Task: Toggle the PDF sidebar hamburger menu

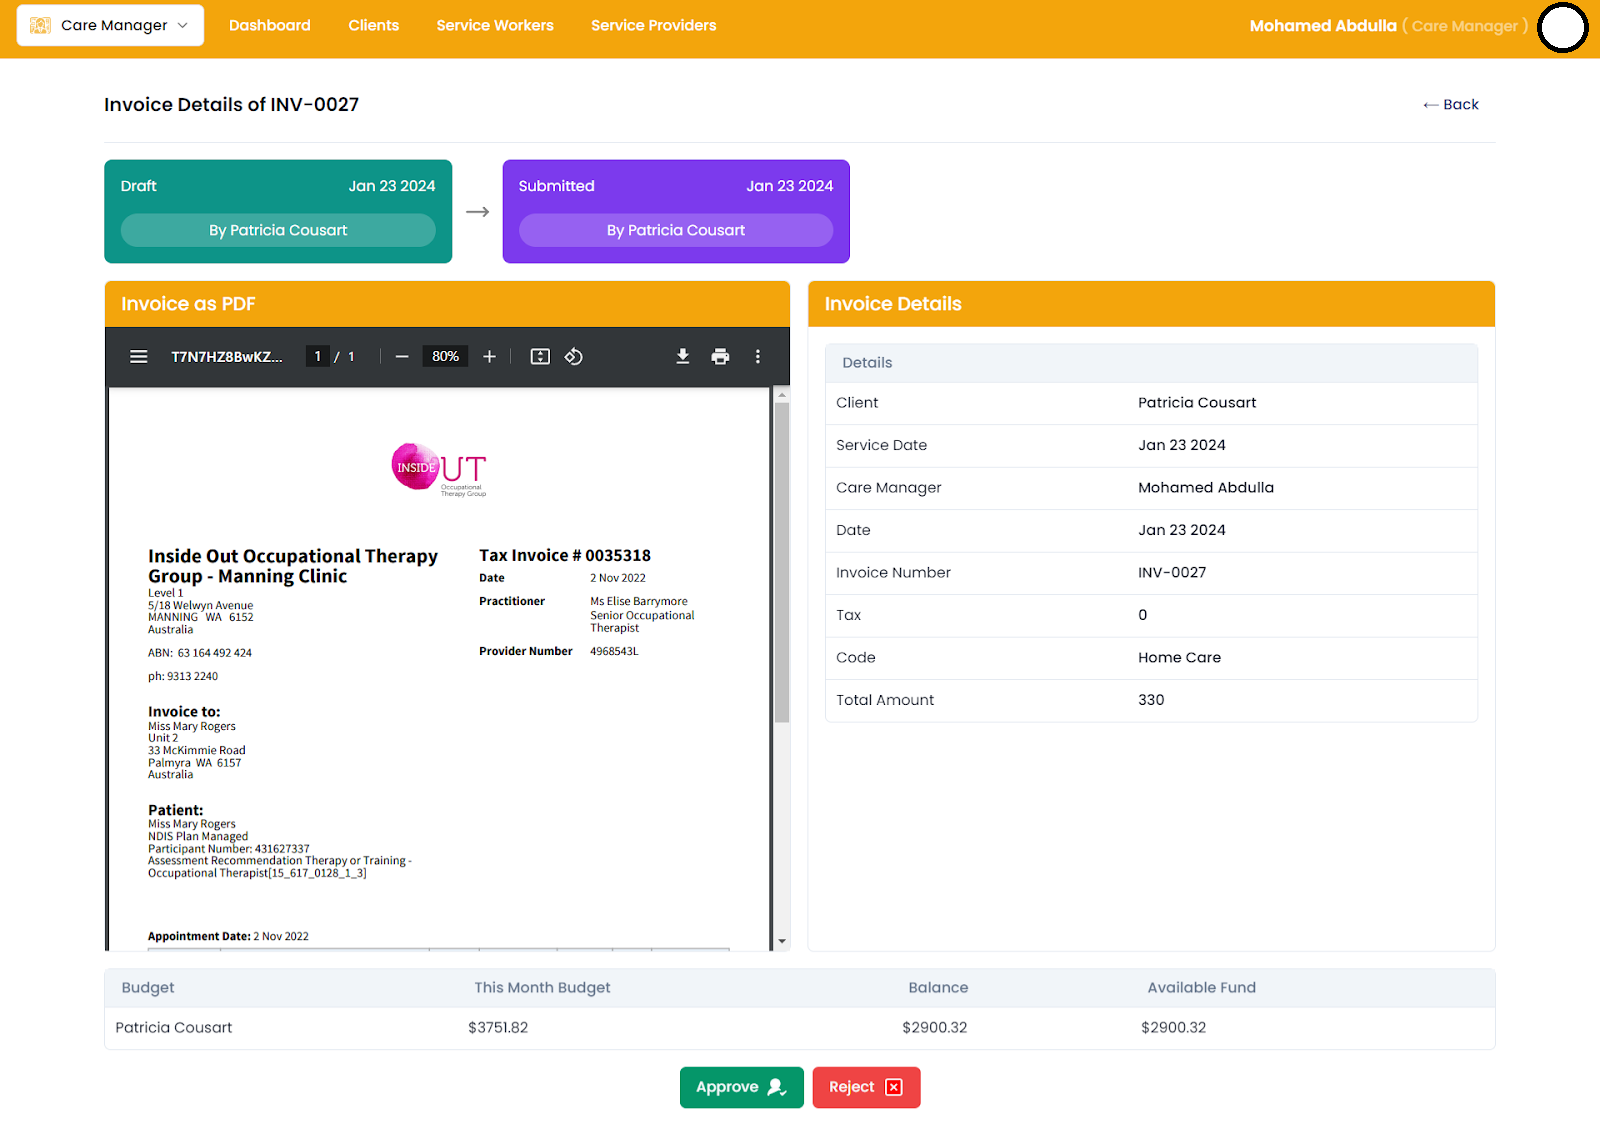Action: 139,357
